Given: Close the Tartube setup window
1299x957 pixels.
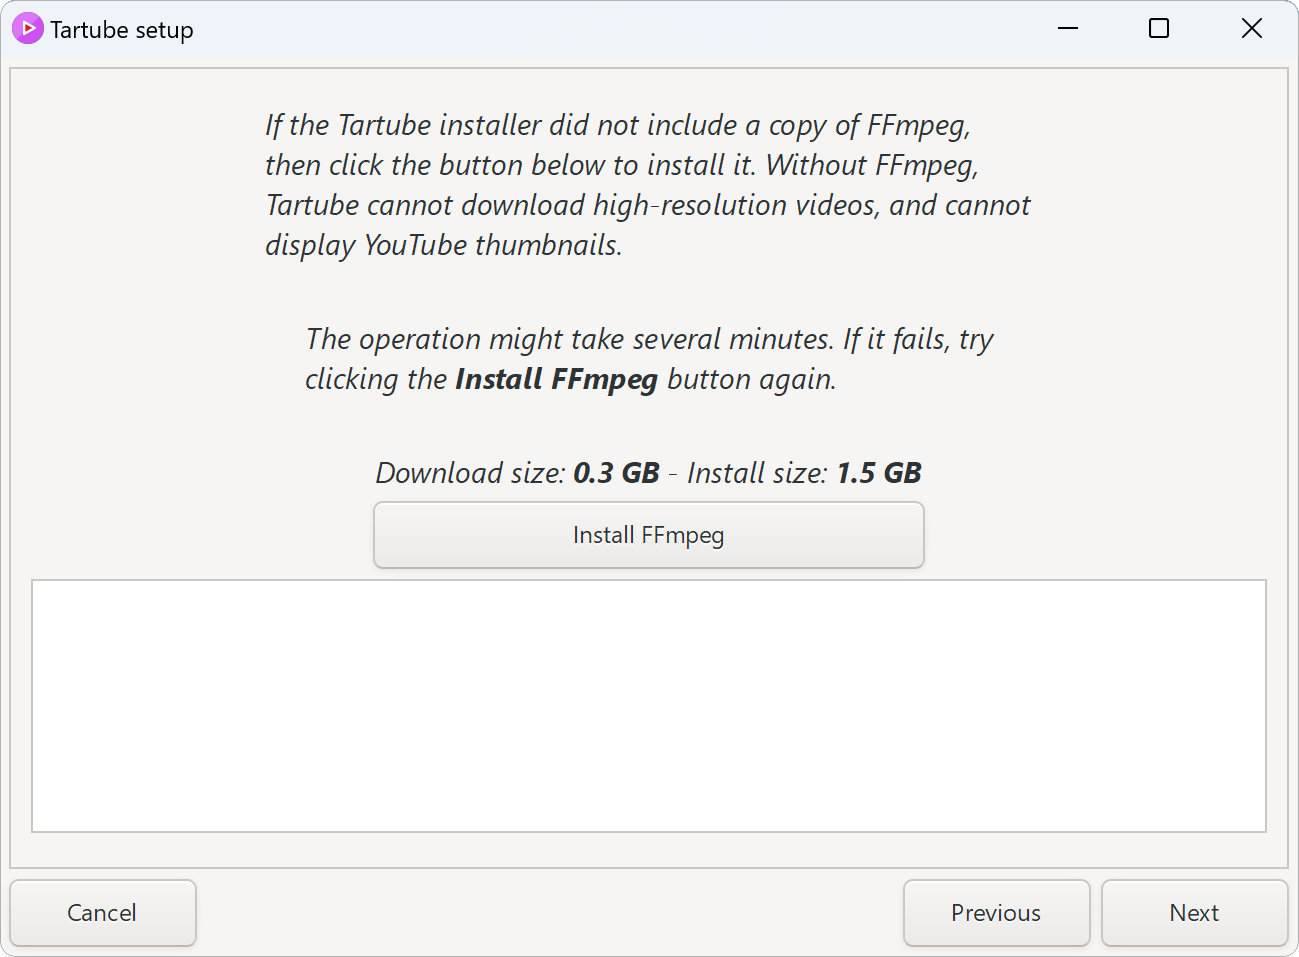Looking at the screenshot, I should (1251, 28).
